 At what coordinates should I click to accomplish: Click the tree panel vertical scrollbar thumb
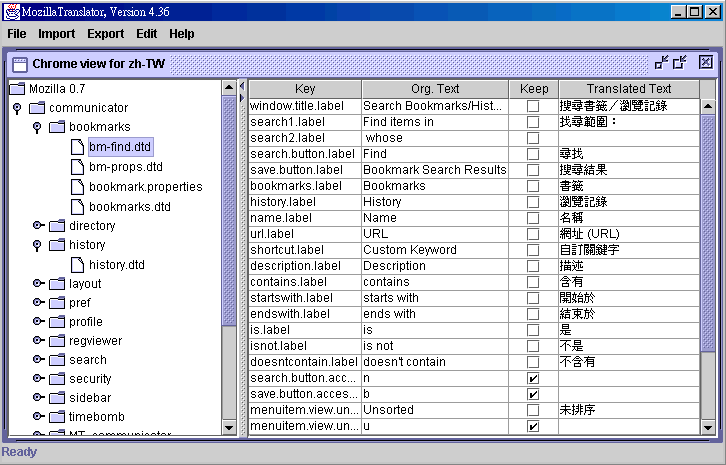coord(229,211)
